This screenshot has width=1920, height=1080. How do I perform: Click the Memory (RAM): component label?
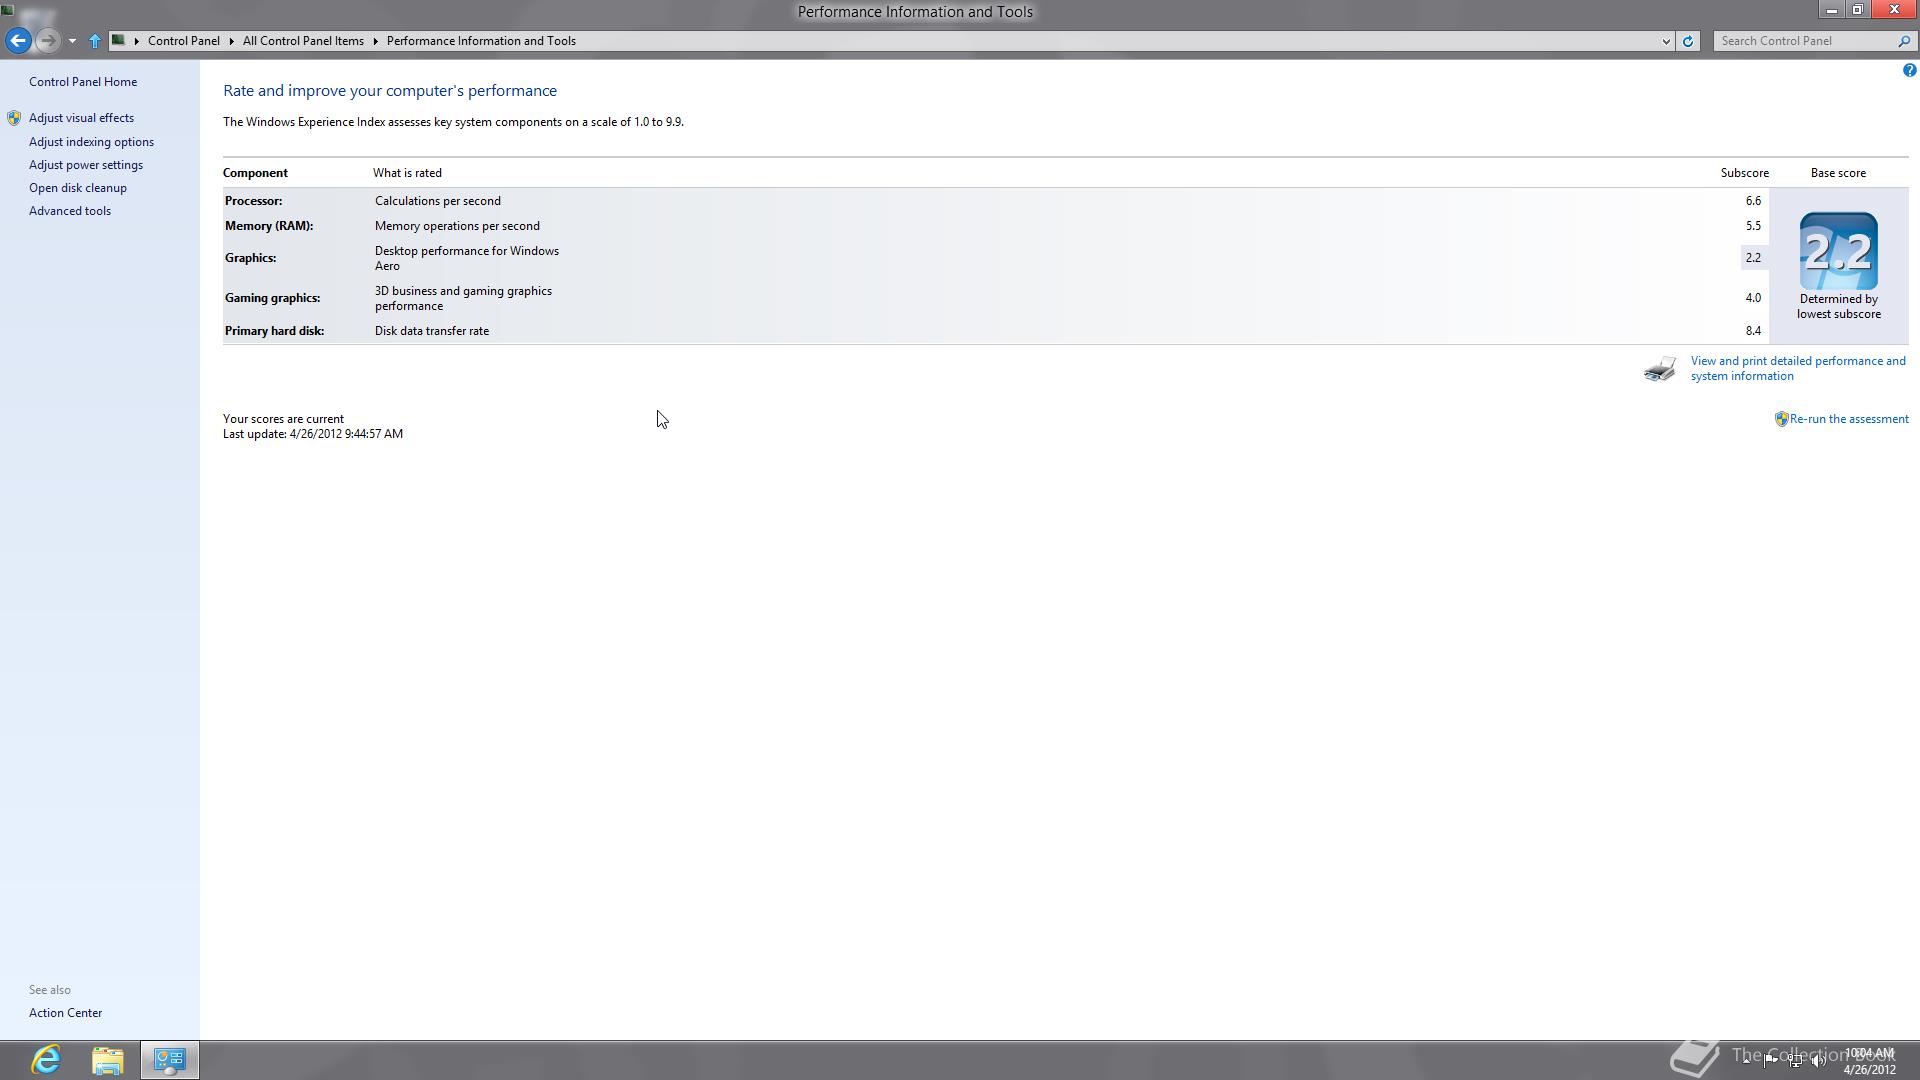tap(269, 226)
